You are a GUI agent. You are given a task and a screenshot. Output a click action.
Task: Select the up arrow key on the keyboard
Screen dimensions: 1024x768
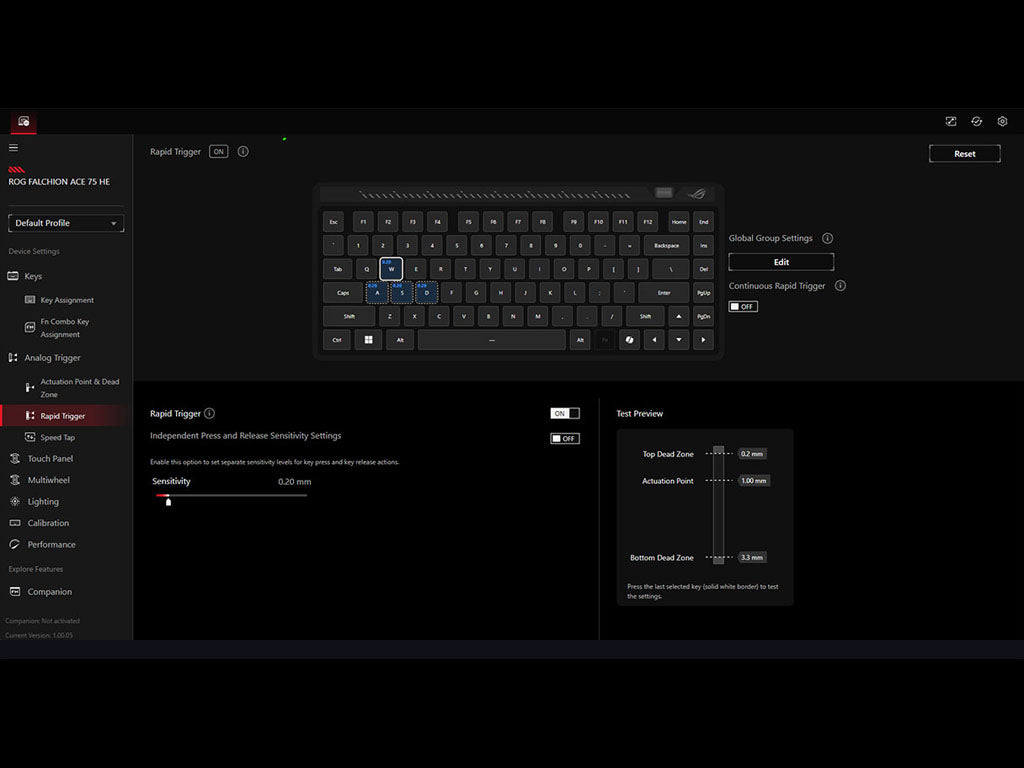coord(679,316)
